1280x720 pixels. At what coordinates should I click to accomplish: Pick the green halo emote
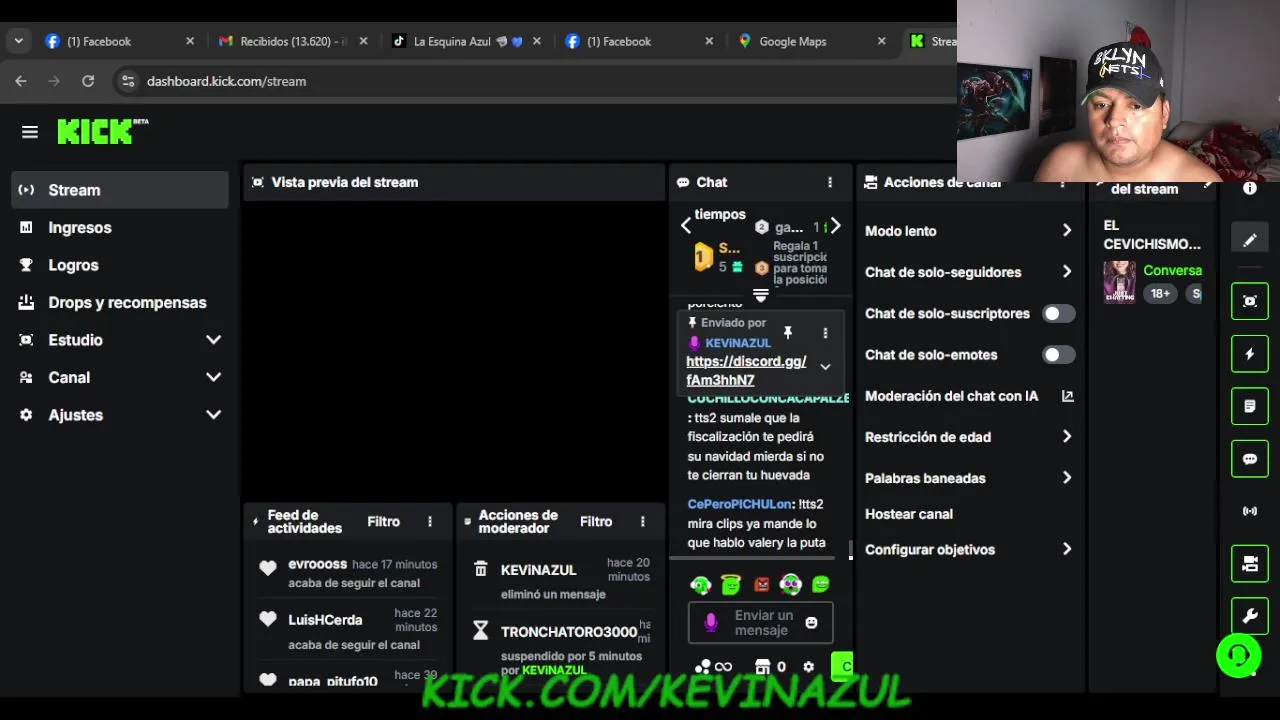731,584
